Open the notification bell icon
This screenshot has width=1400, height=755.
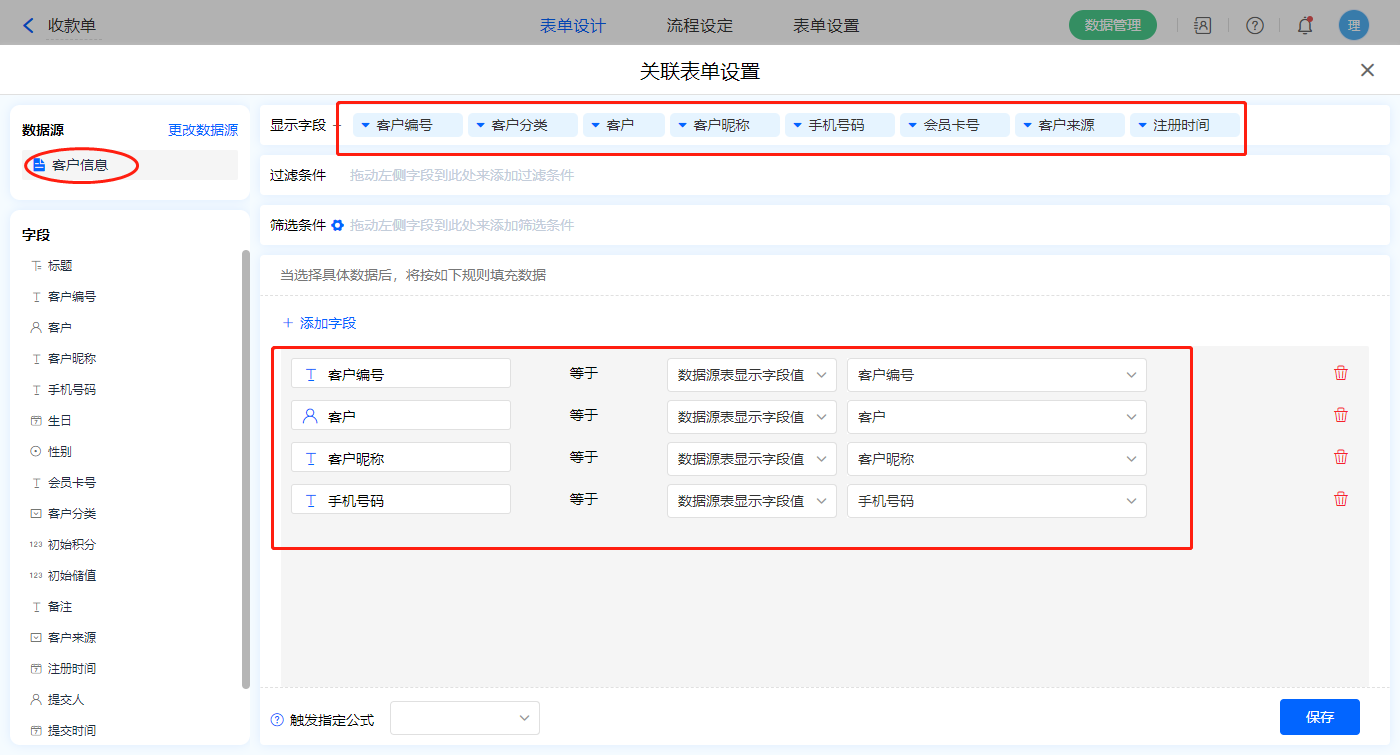pyautogui.click(x=1305, y=26)
